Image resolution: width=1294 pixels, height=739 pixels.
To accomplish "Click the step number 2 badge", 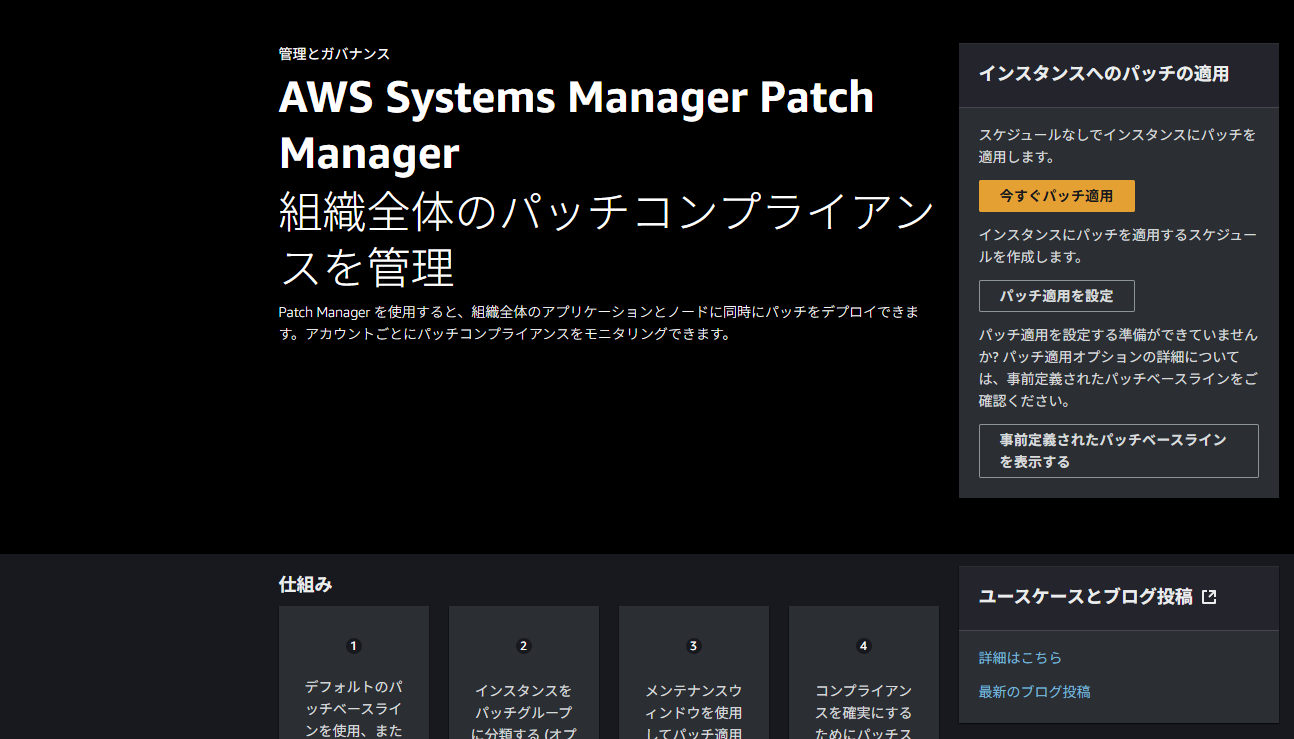I will click(x=524, y=646).
